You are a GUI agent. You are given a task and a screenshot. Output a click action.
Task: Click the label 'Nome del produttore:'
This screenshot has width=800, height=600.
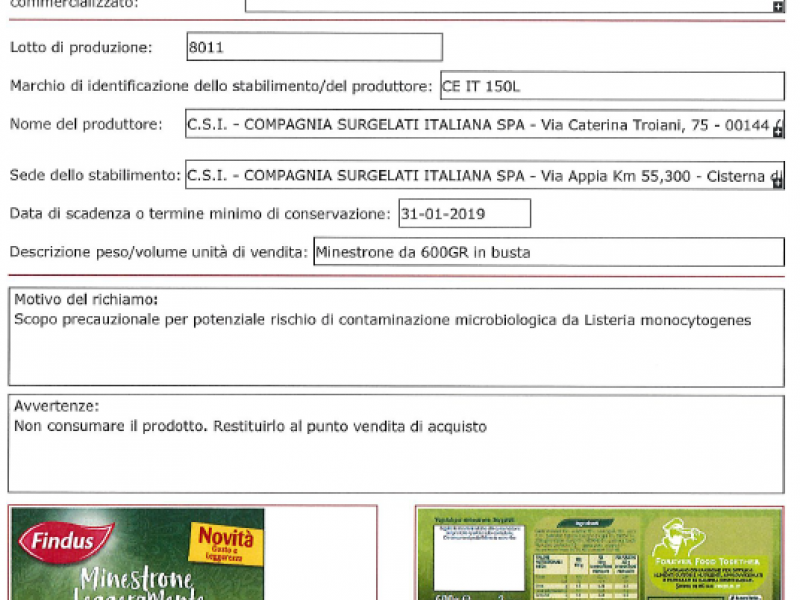[86, 124]
